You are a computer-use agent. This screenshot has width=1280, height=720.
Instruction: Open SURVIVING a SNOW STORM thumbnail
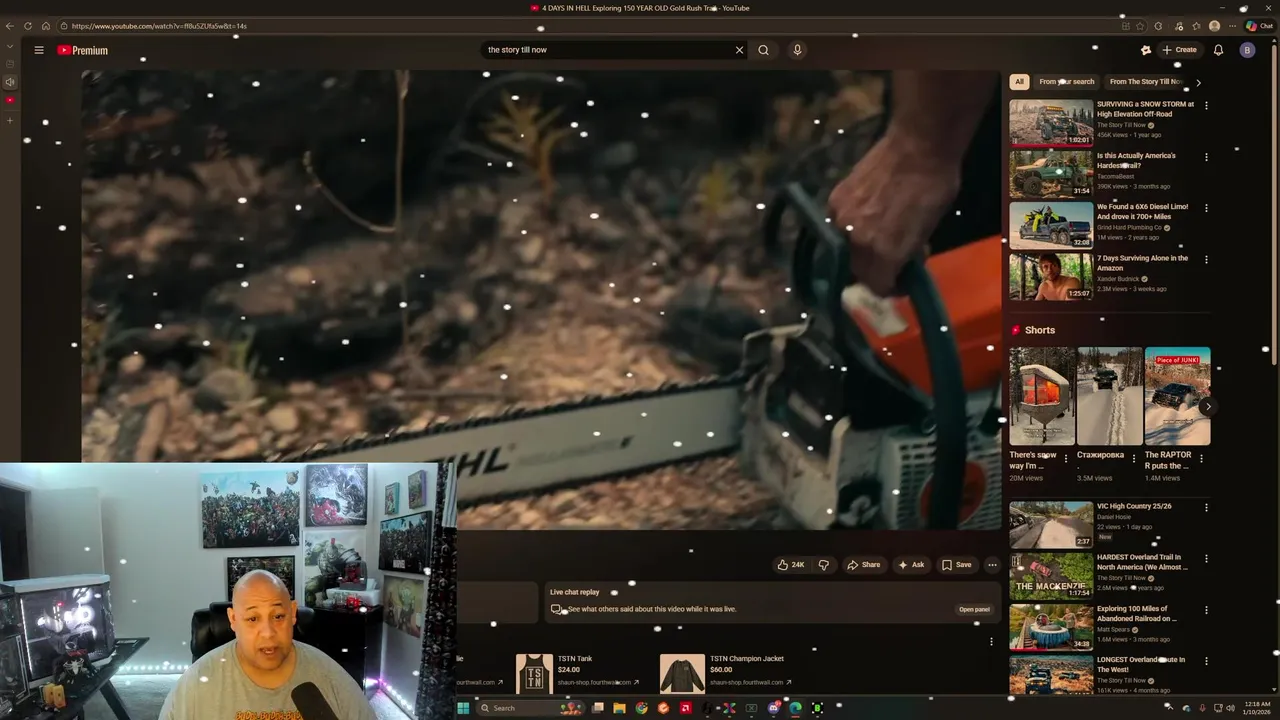(x=1051, y=123)
